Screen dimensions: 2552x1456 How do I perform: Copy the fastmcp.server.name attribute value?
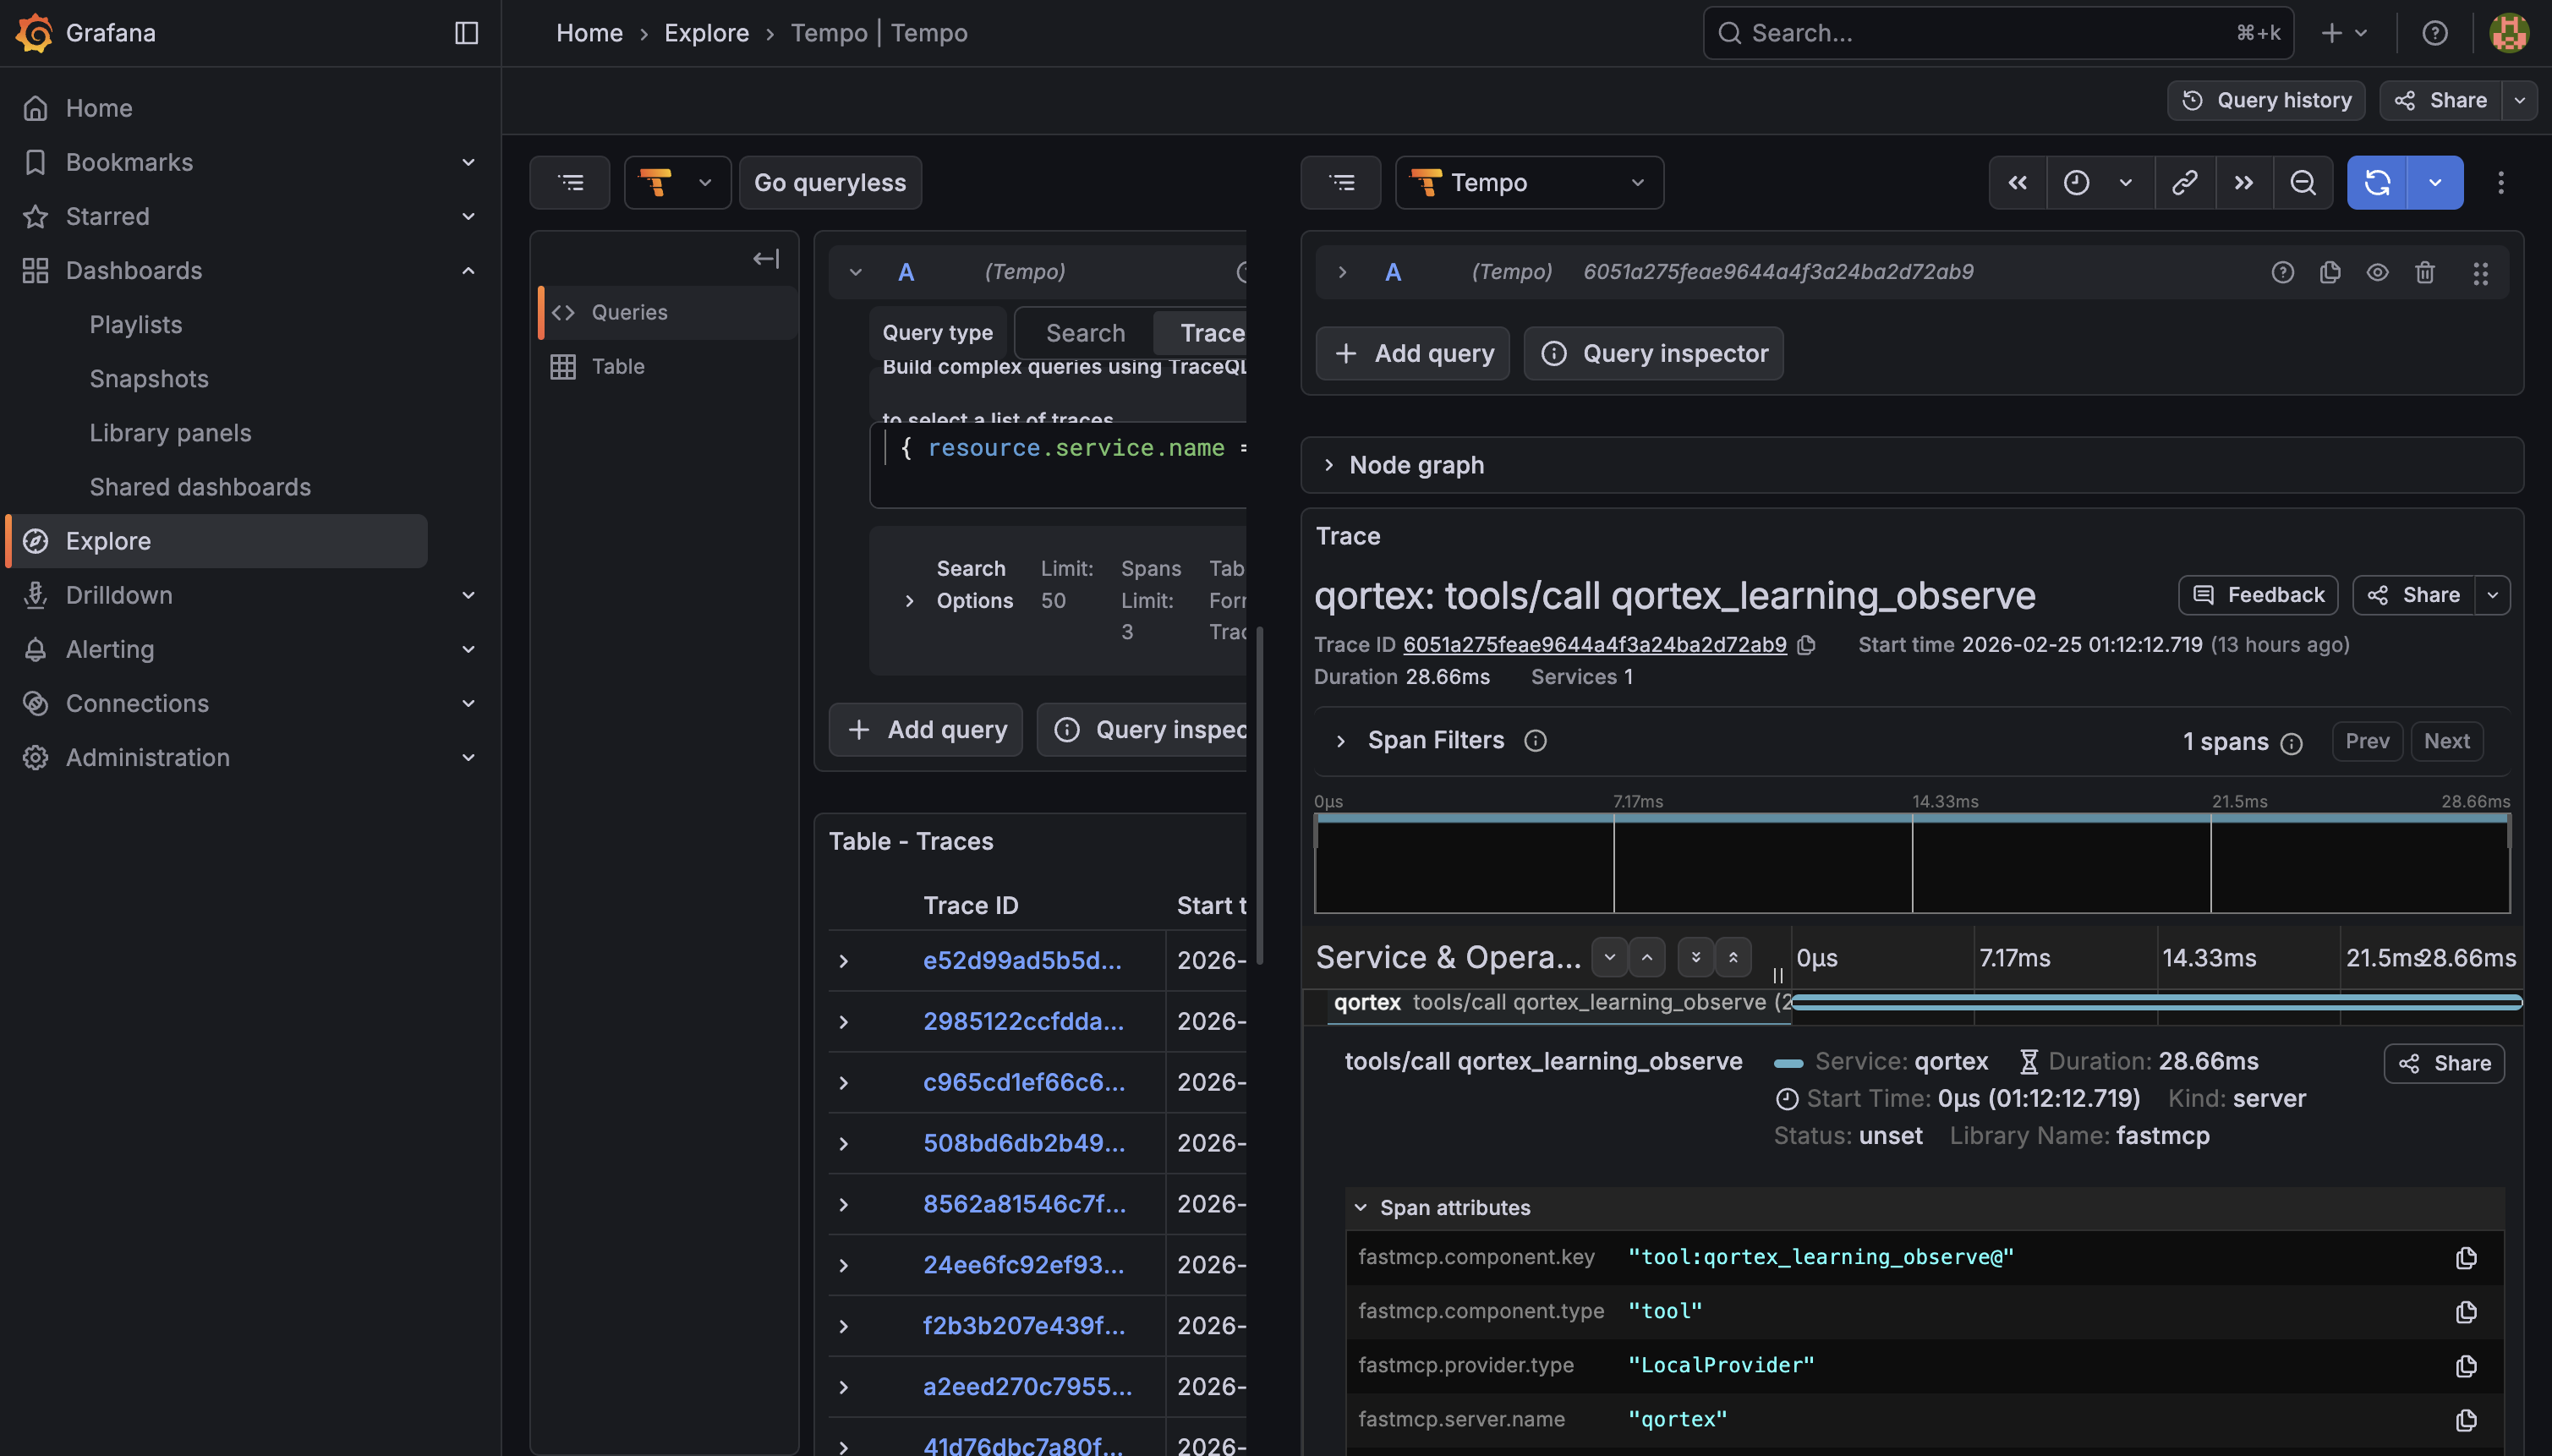[2467, 1420]
